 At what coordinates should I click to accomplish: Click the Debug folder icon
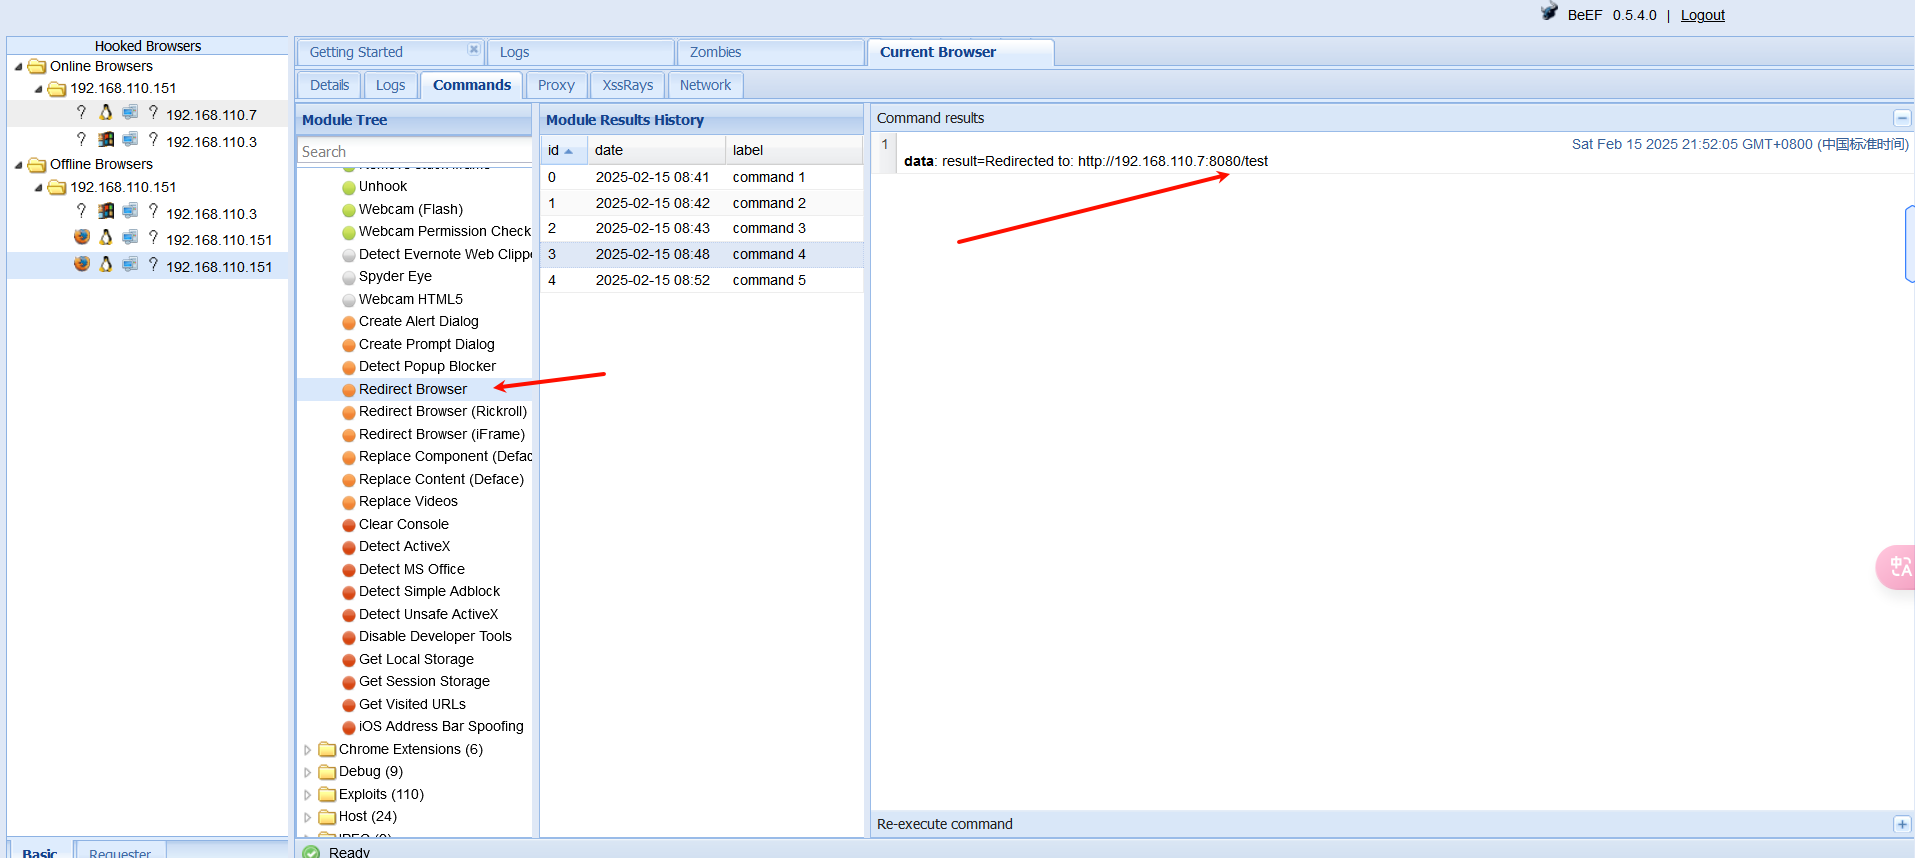coord(327,771)
